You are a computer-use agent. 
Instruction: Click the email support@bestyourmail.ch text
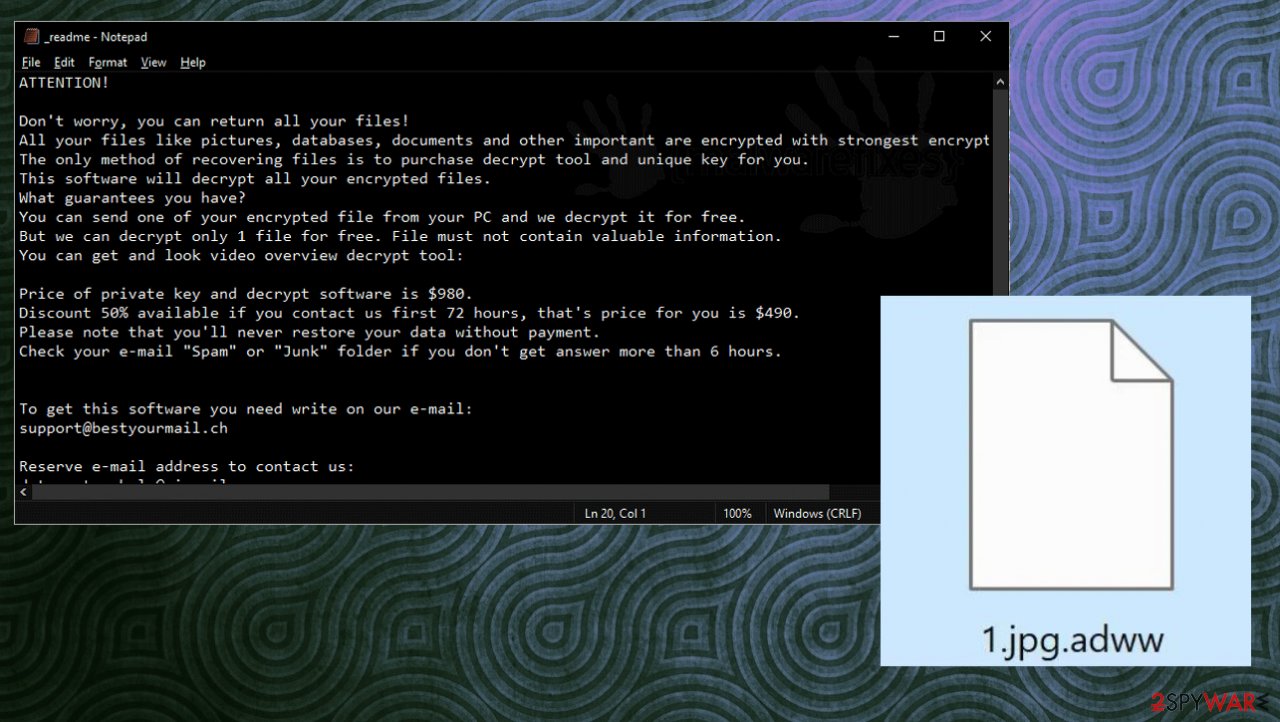click(x=123, y=428)
